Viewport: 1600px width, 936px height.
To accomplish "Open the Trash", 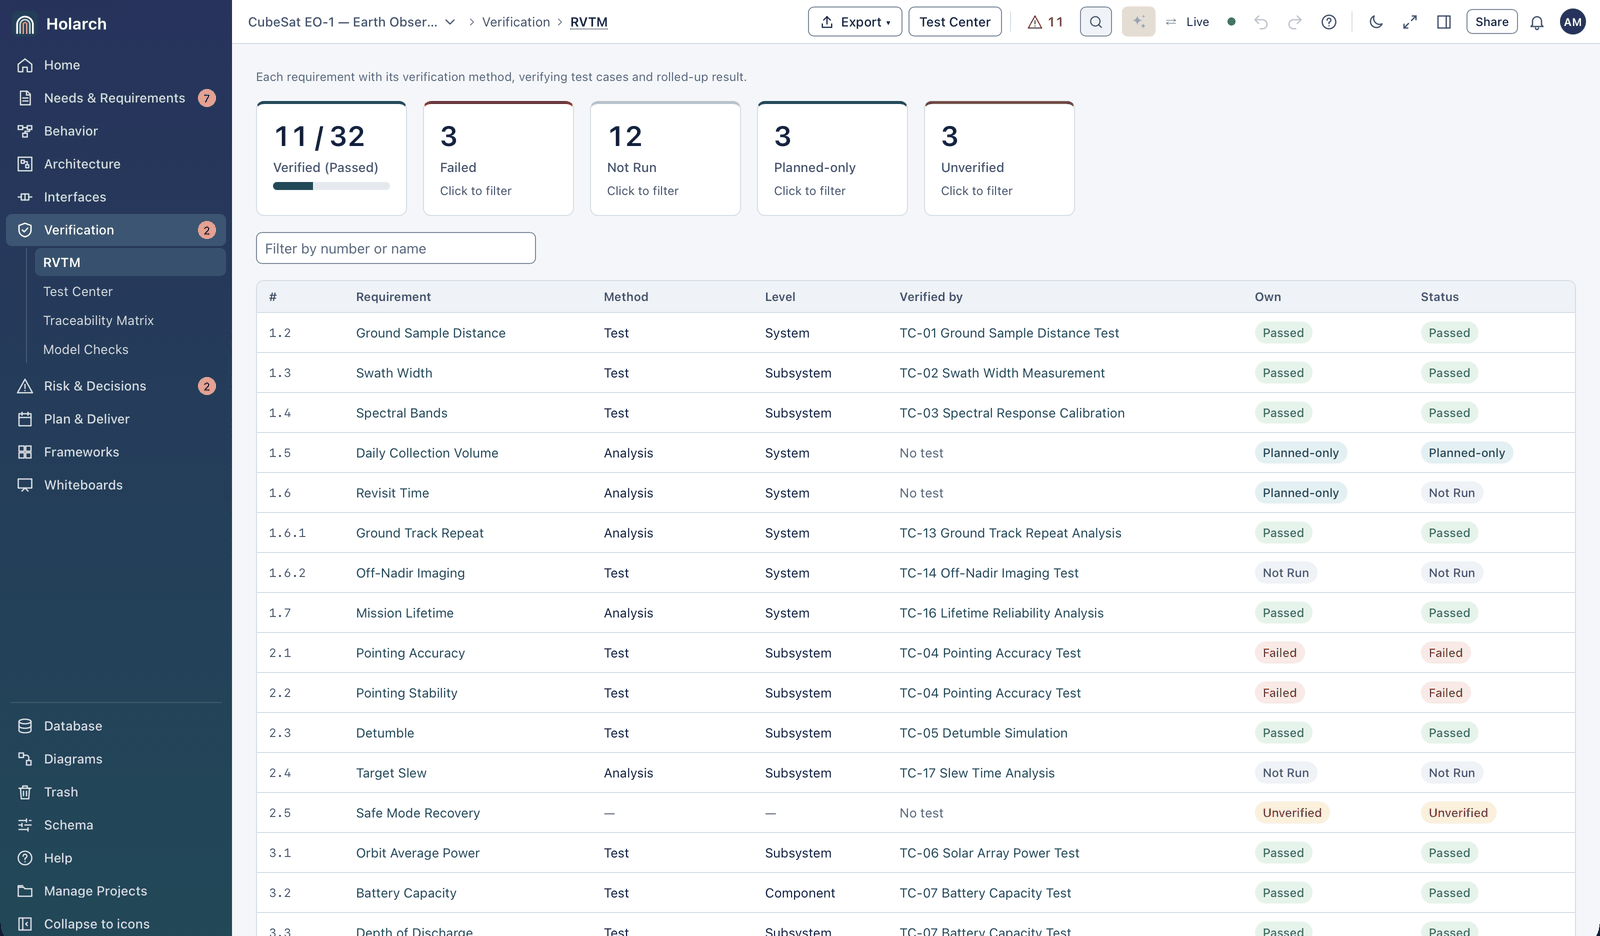I will click(116, 792).
